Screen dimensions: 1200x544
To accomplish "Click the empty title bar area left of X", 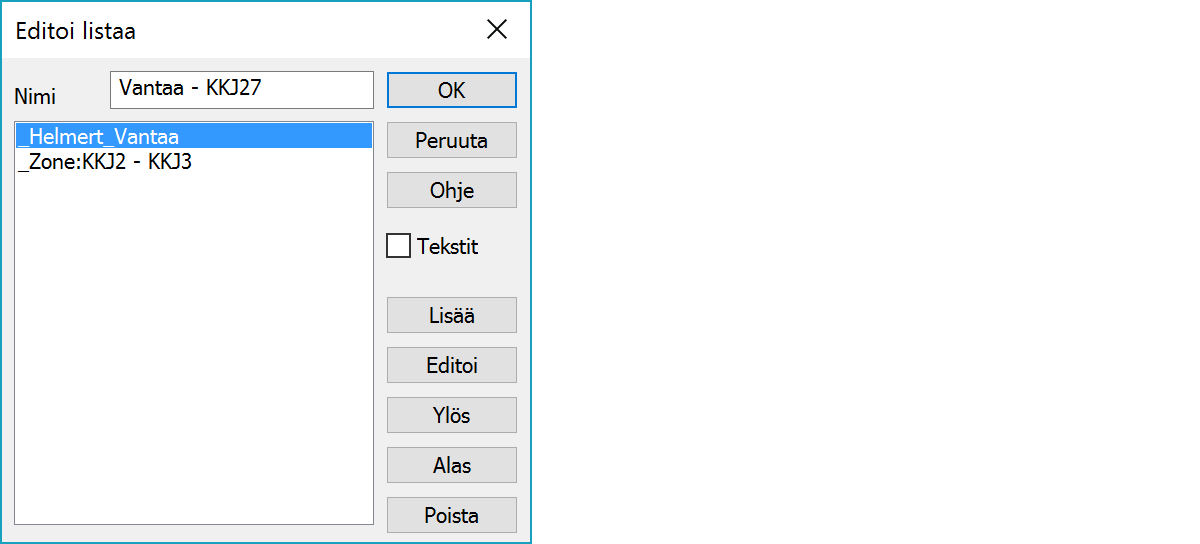I will (x=320, y=30).
